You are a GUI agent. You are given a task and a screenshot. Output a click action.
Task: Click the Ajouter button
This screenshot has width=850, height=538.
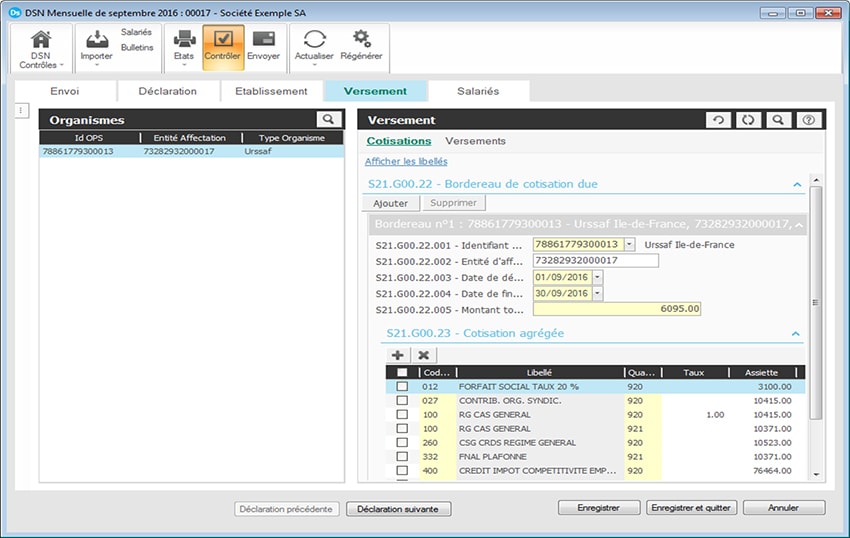click(x=391, y=203)
